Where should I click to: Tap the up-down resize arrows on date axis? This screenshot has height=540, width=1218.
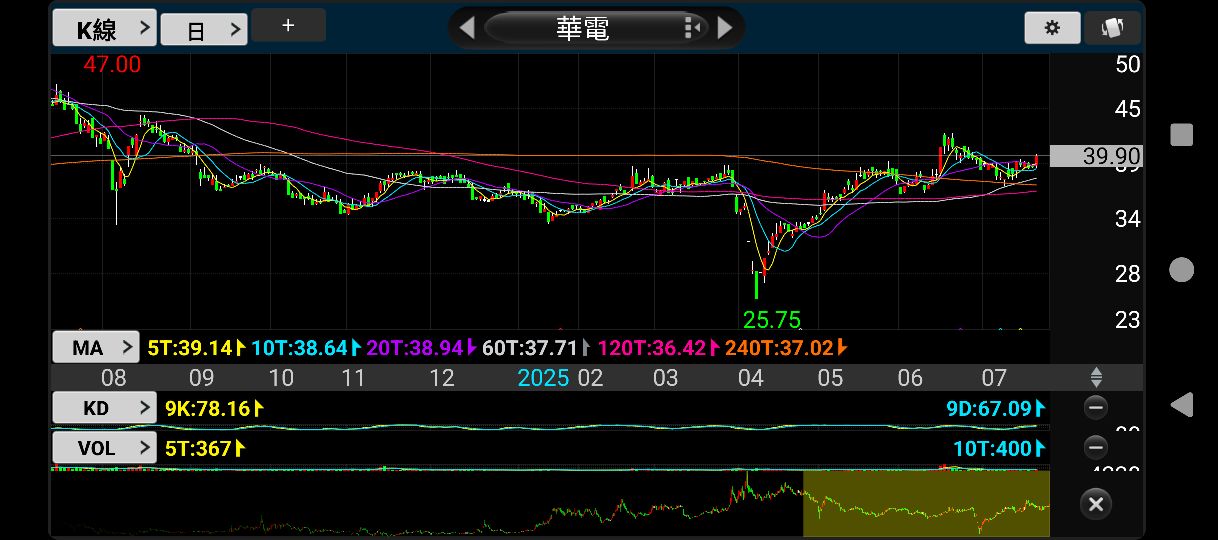1096,378
